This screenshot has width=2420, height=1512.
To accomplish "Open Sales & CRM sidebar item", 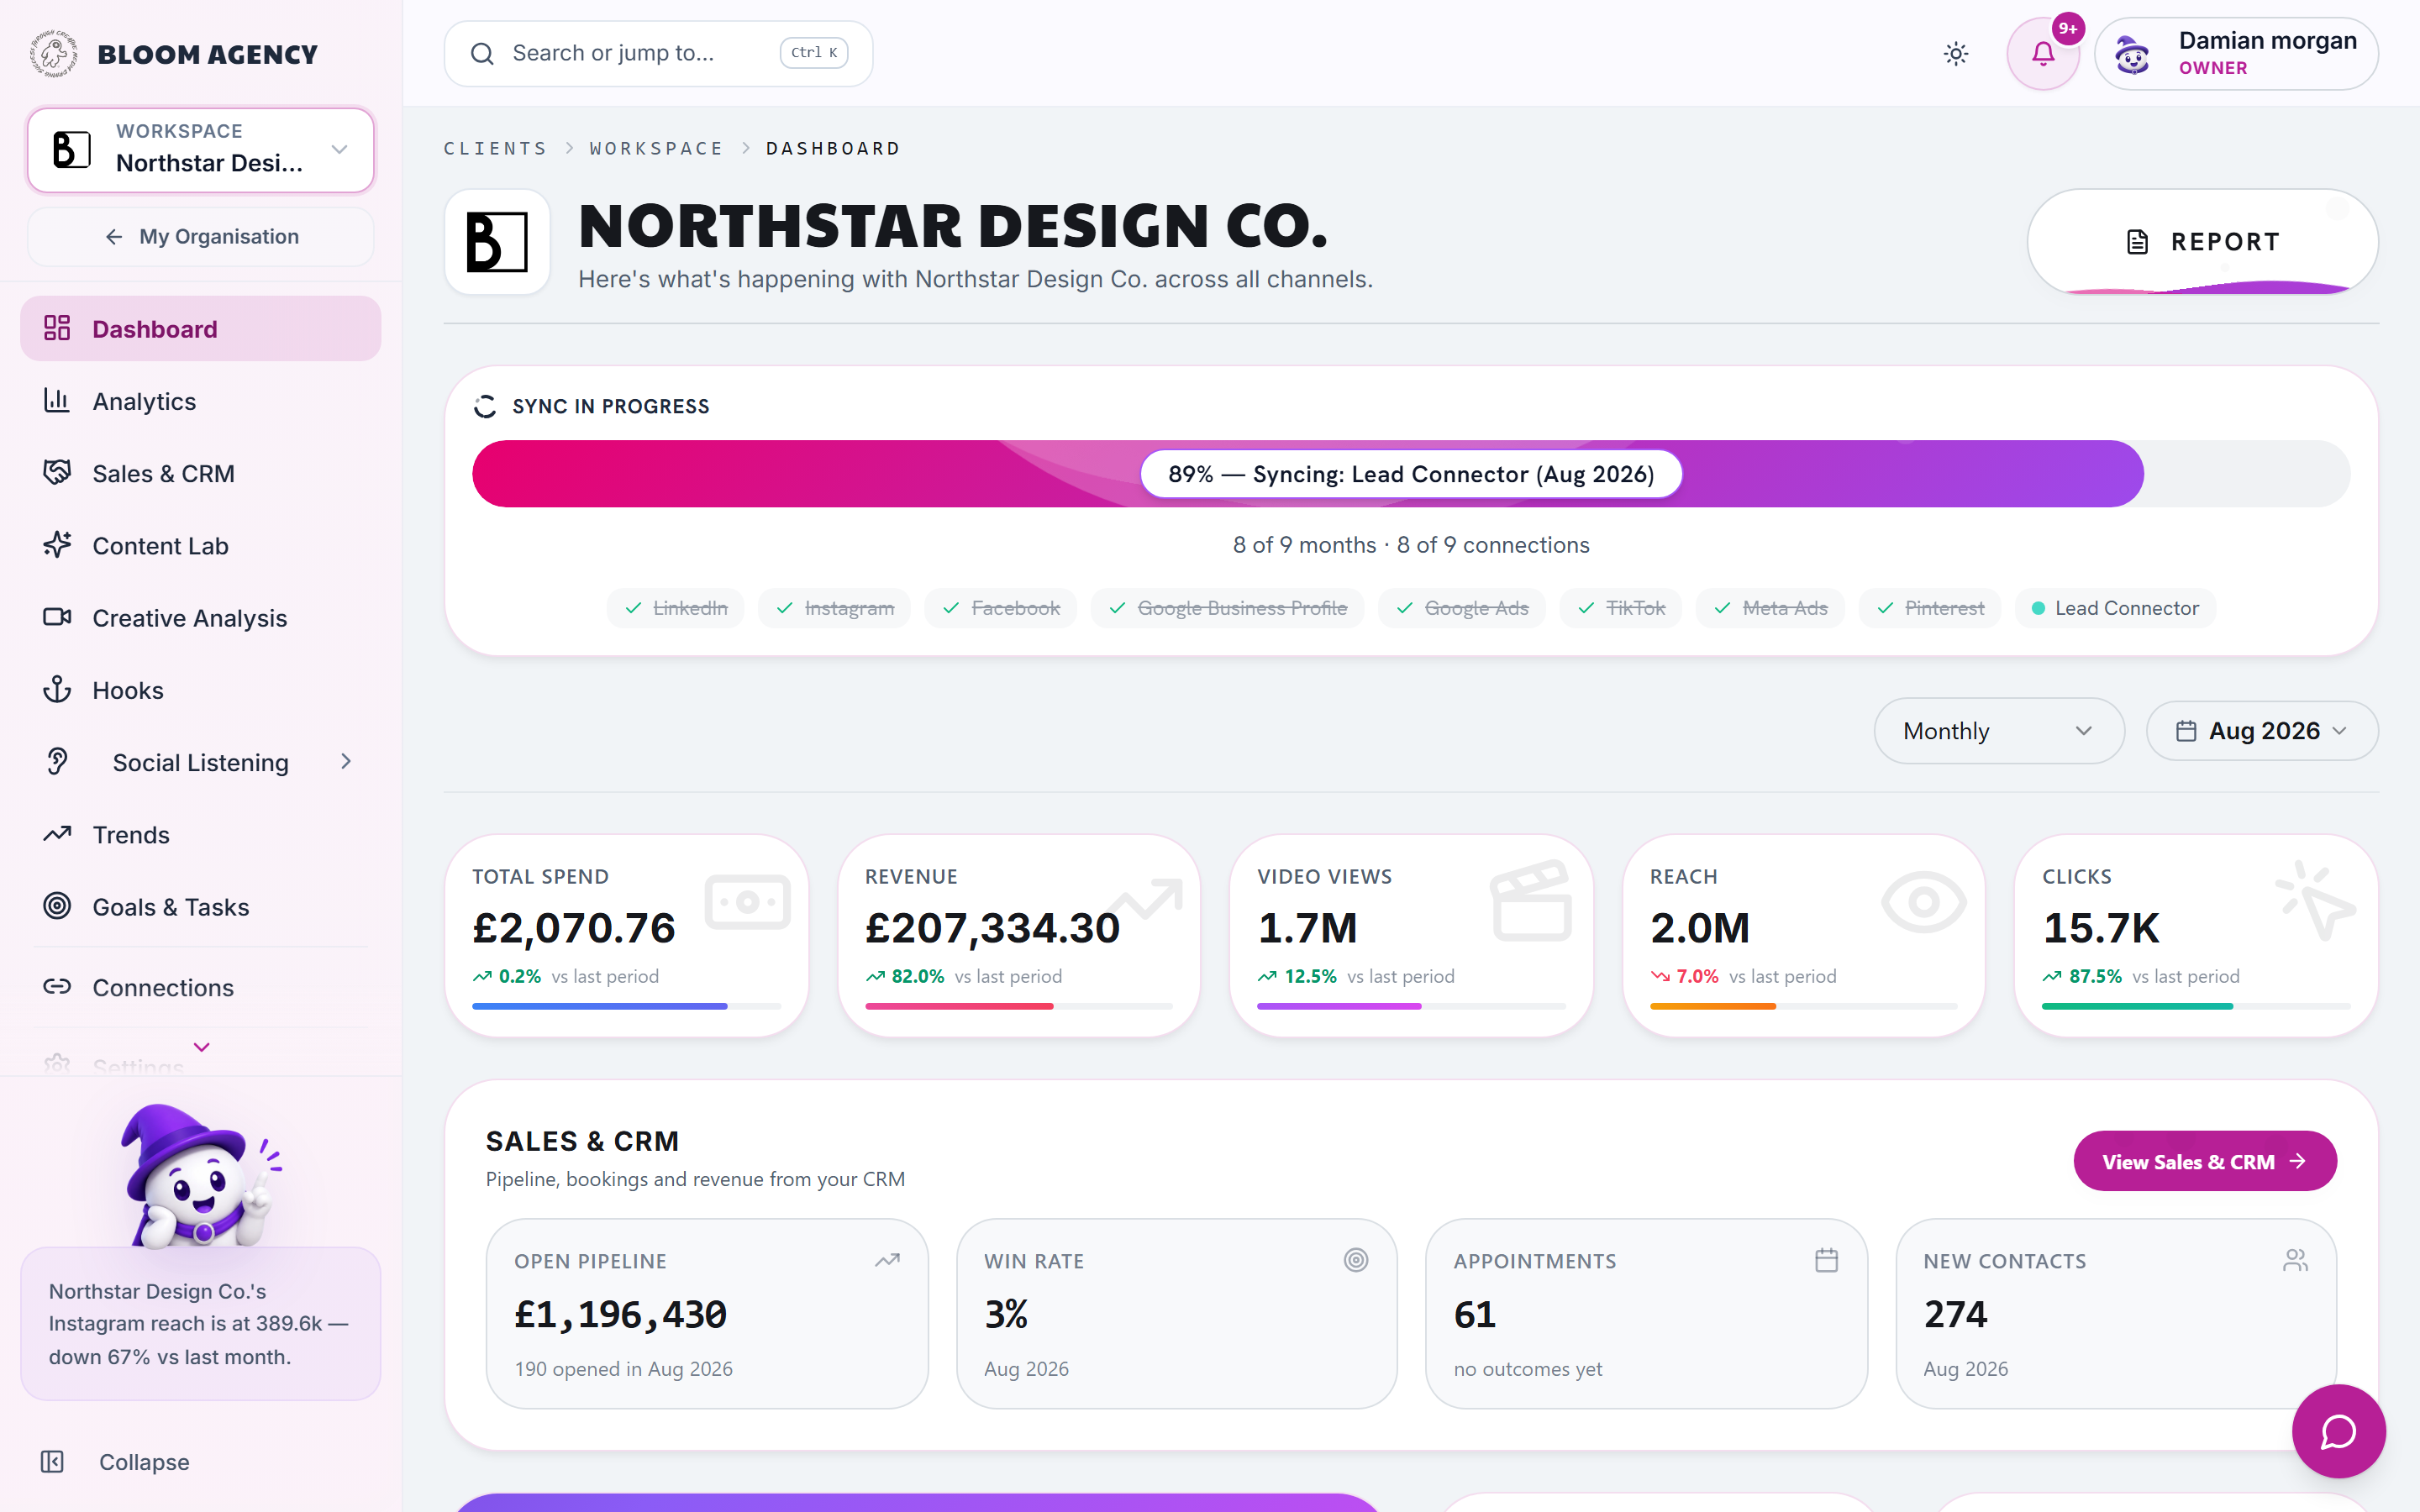I will (x=201, y=474).
